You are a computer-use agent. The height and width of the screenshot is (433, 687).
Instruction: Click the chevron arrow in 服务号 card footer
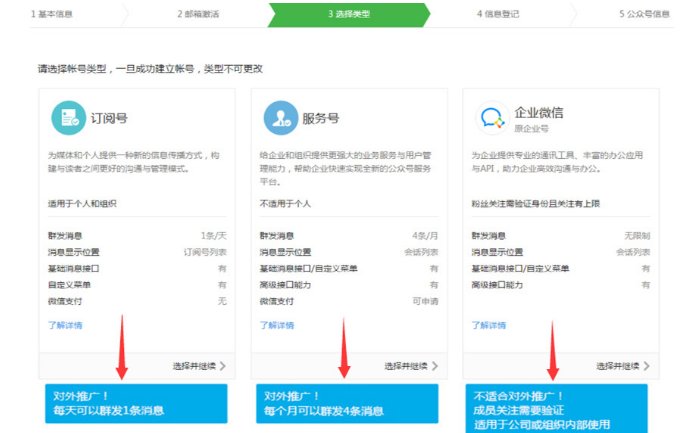coord(435,366)
